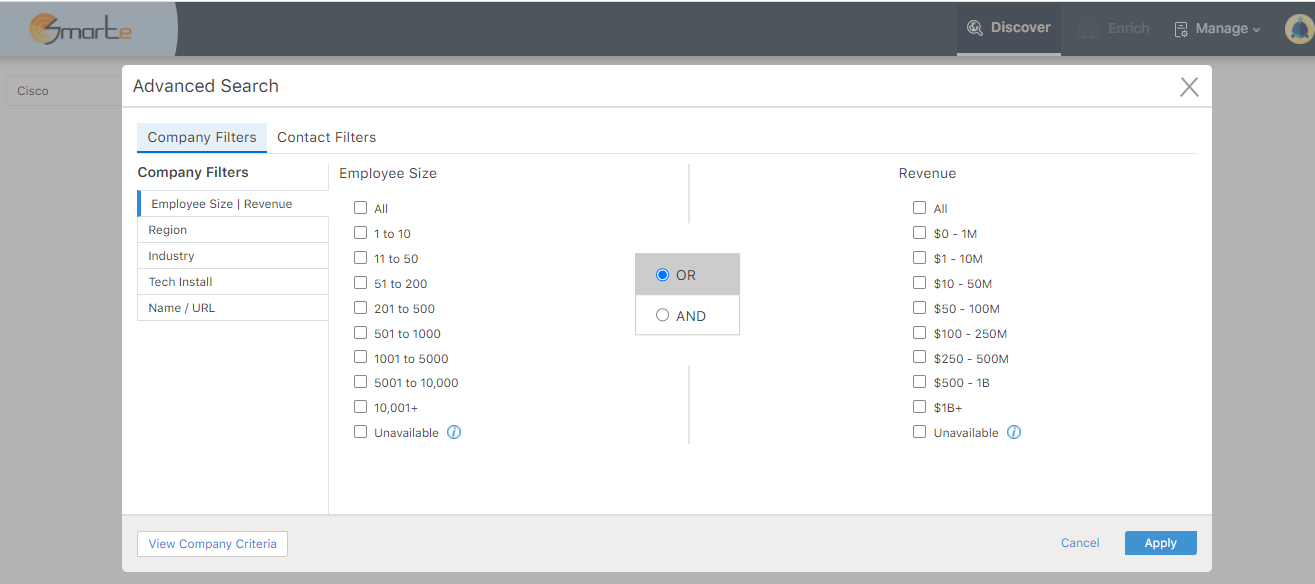Screen dimensions: 1315x584
Task: Click the Manage module icon
Action: click(x=1182, y=28)
